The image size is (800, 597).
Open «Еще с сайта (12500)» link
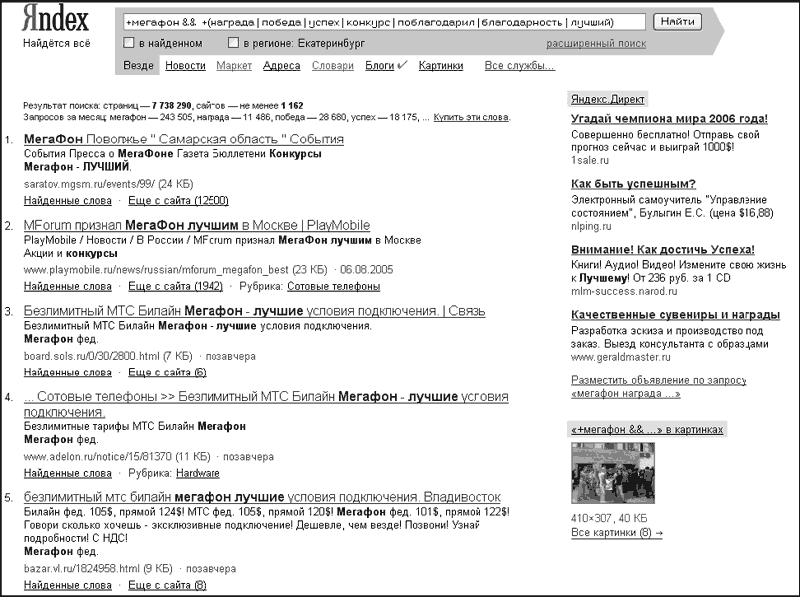tap(178, 201)
